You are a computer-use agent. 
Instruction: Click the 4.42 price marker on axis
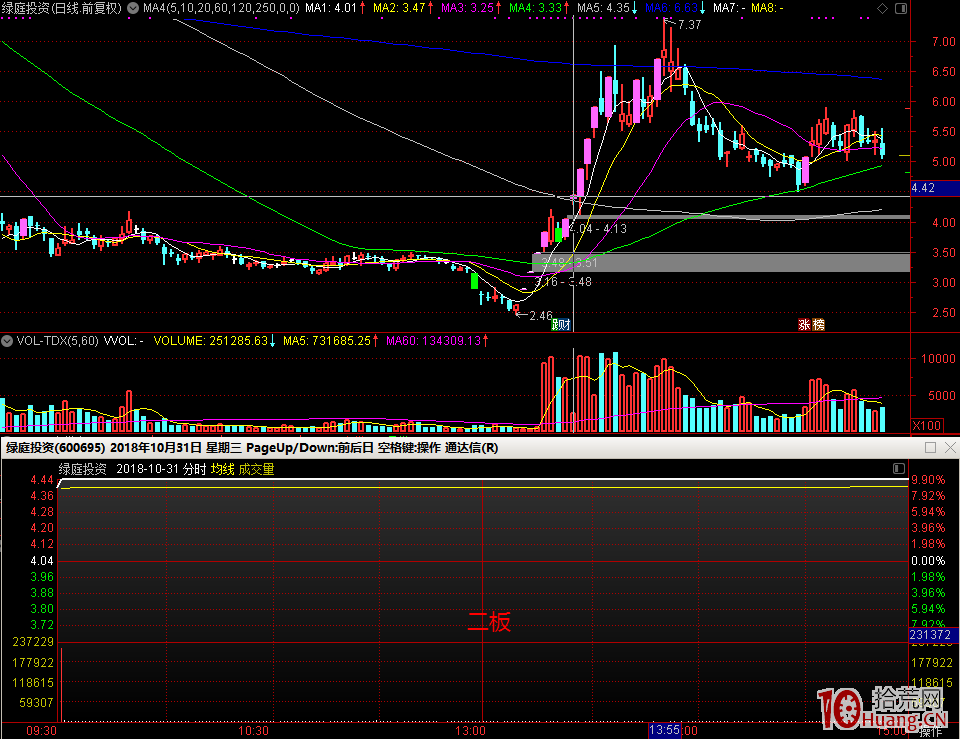click(x=923, y=187)
